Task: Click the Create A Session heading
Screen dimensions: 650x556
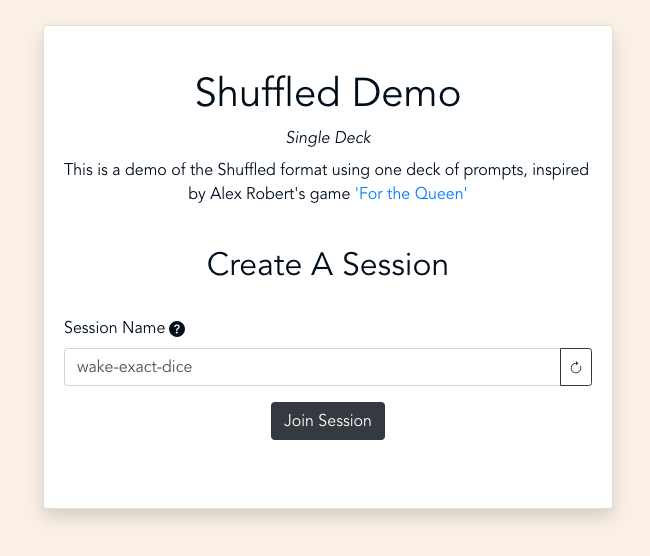Action: click(328, 265)
